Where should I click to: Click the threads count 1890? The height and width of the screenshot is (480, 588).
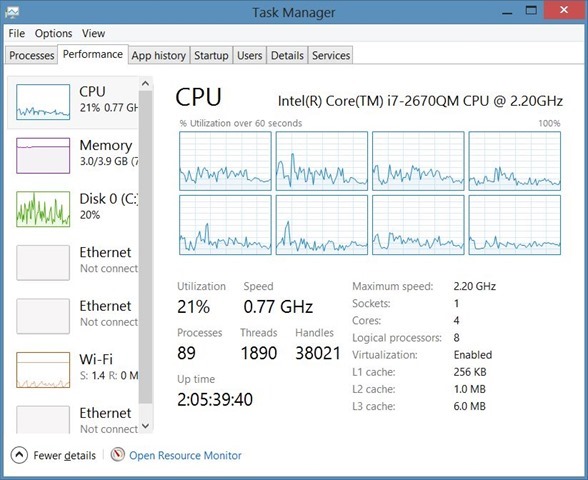(259, 353)
